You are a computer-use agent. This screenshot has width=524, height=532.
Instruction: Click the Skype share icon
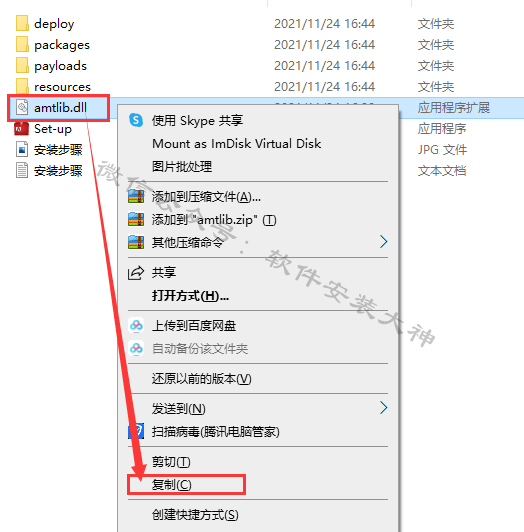(136, 120)
